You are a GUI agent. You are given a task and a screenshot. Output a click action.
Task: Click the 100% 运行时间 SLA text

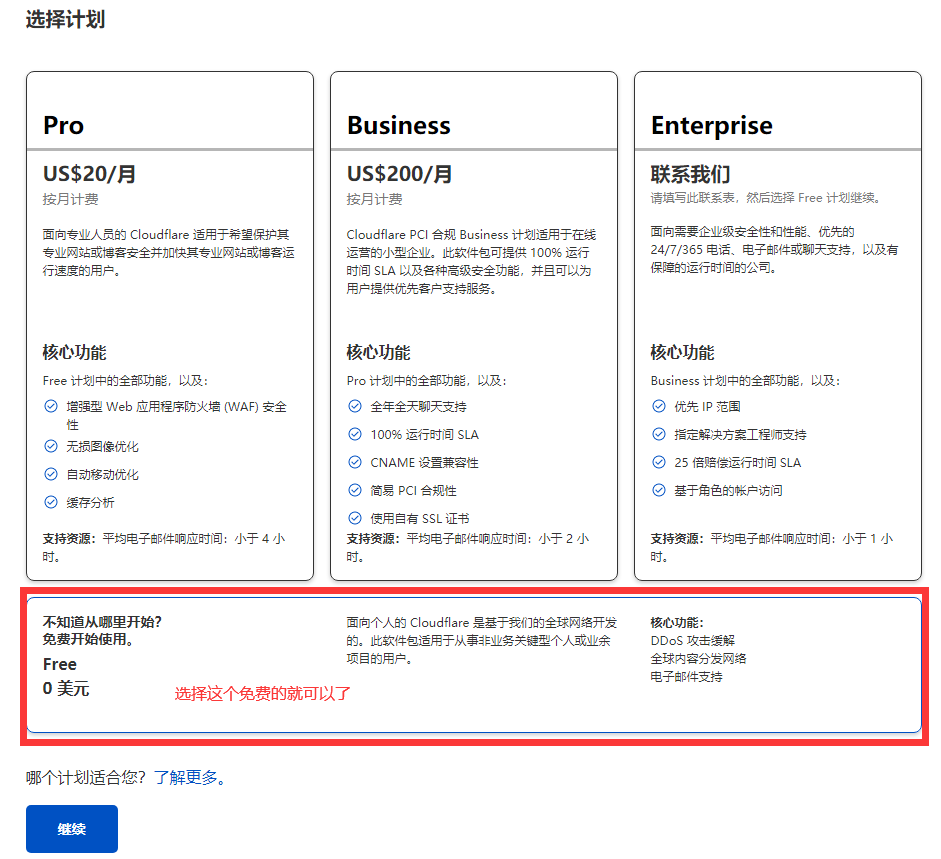(x=424, y=435)
